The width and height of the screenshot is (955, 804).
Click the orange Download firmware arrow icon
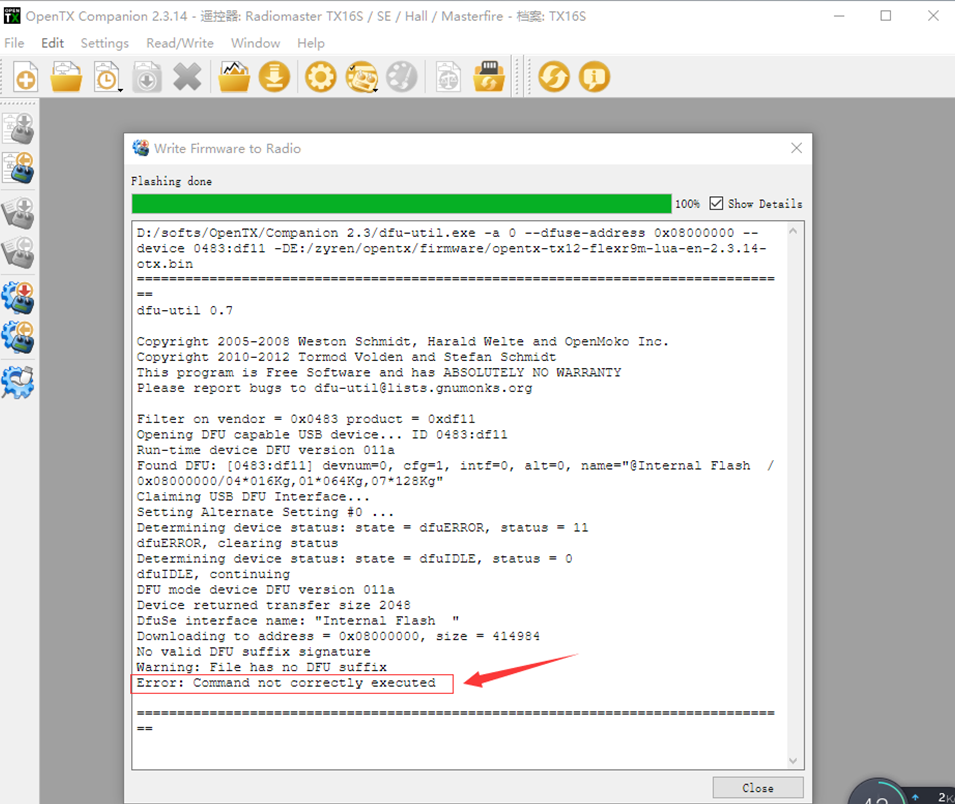click(274, 77)
